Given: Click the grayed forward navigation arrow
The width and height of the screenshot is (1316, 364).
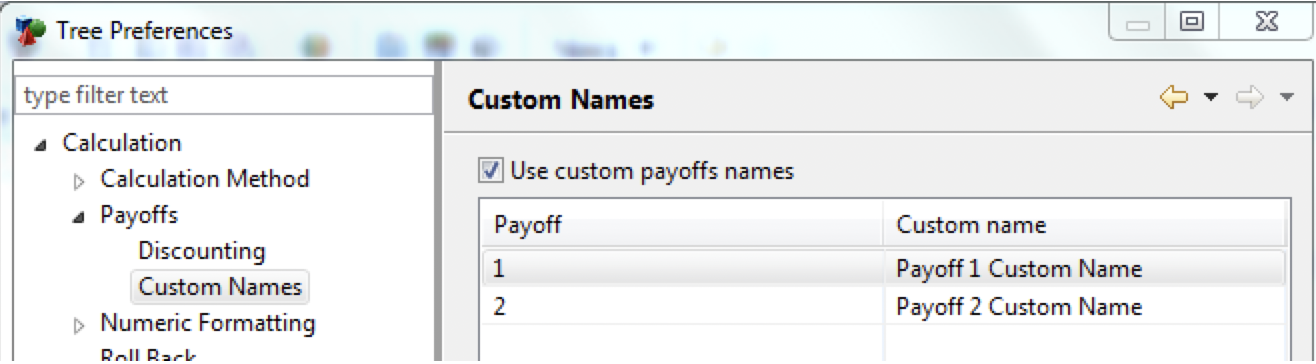Looking at the screenshot, I should 1250,97.
